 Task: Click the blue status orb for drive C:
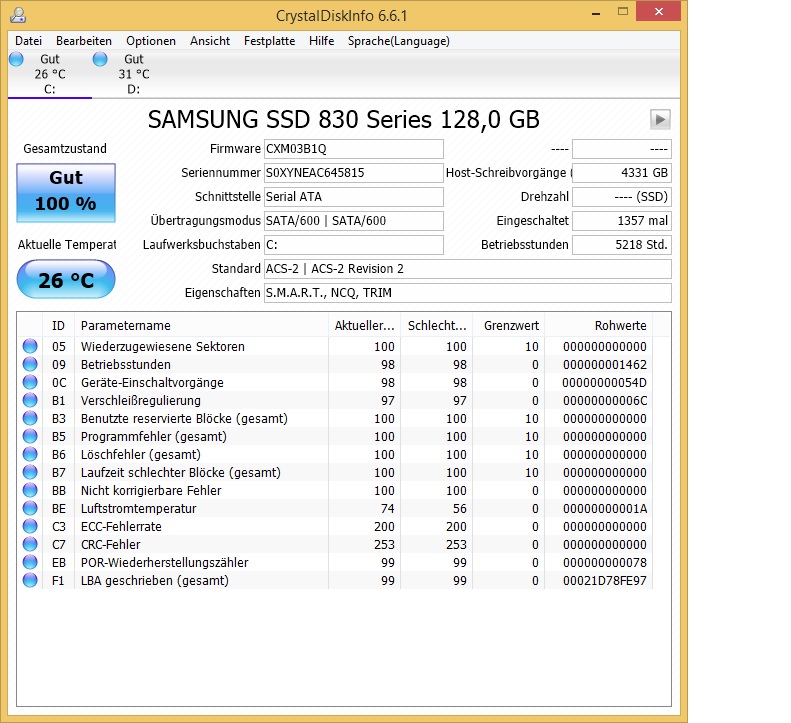coord(16,59)
